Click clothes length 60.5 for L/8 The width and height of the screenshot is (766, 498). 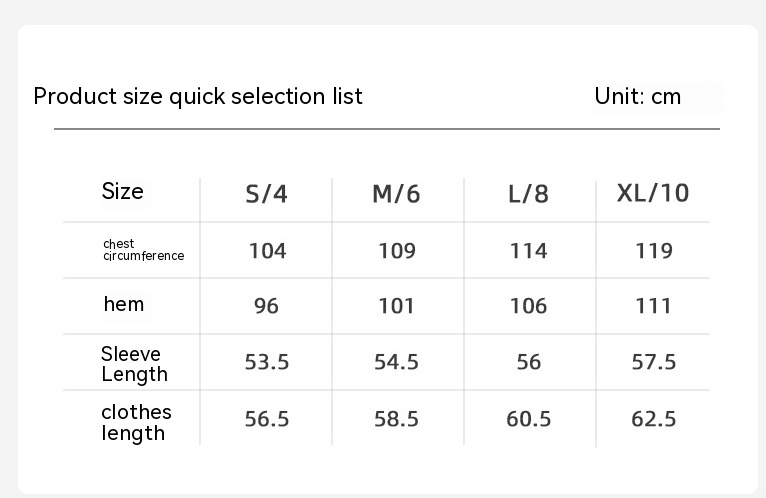point(528,419)
